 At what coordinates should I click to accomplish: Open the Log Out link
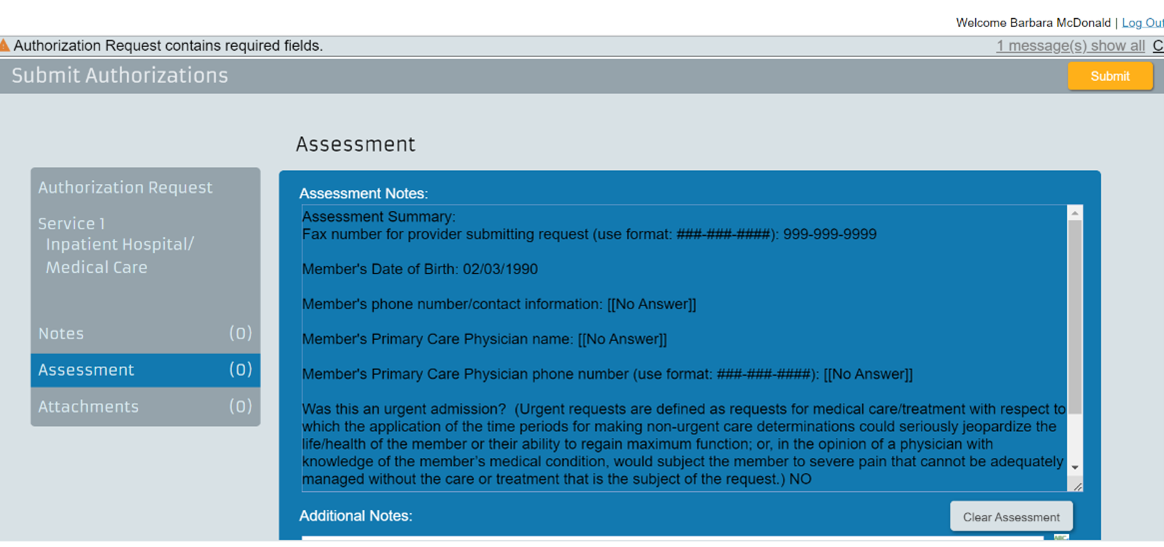click(x=1142, y=23)
